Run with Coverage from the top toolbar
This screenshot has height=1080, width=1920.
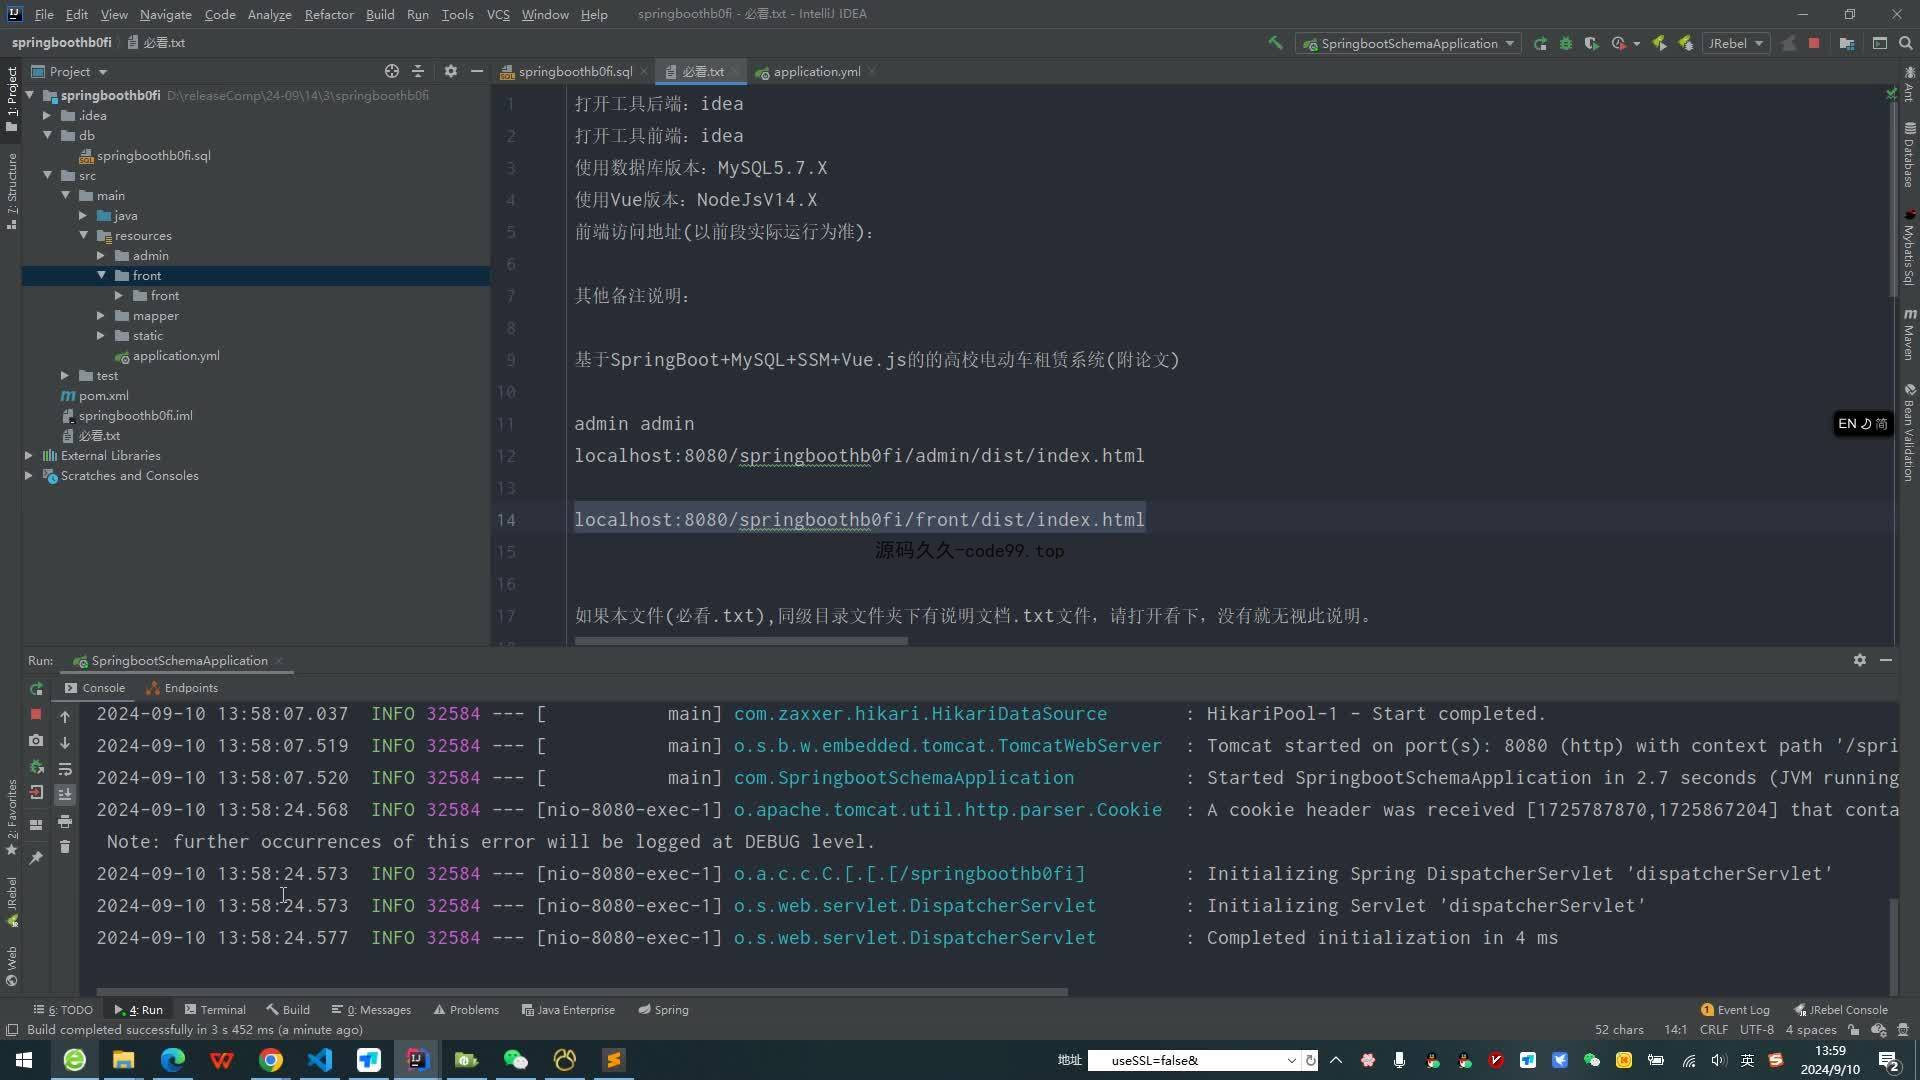1592,43
